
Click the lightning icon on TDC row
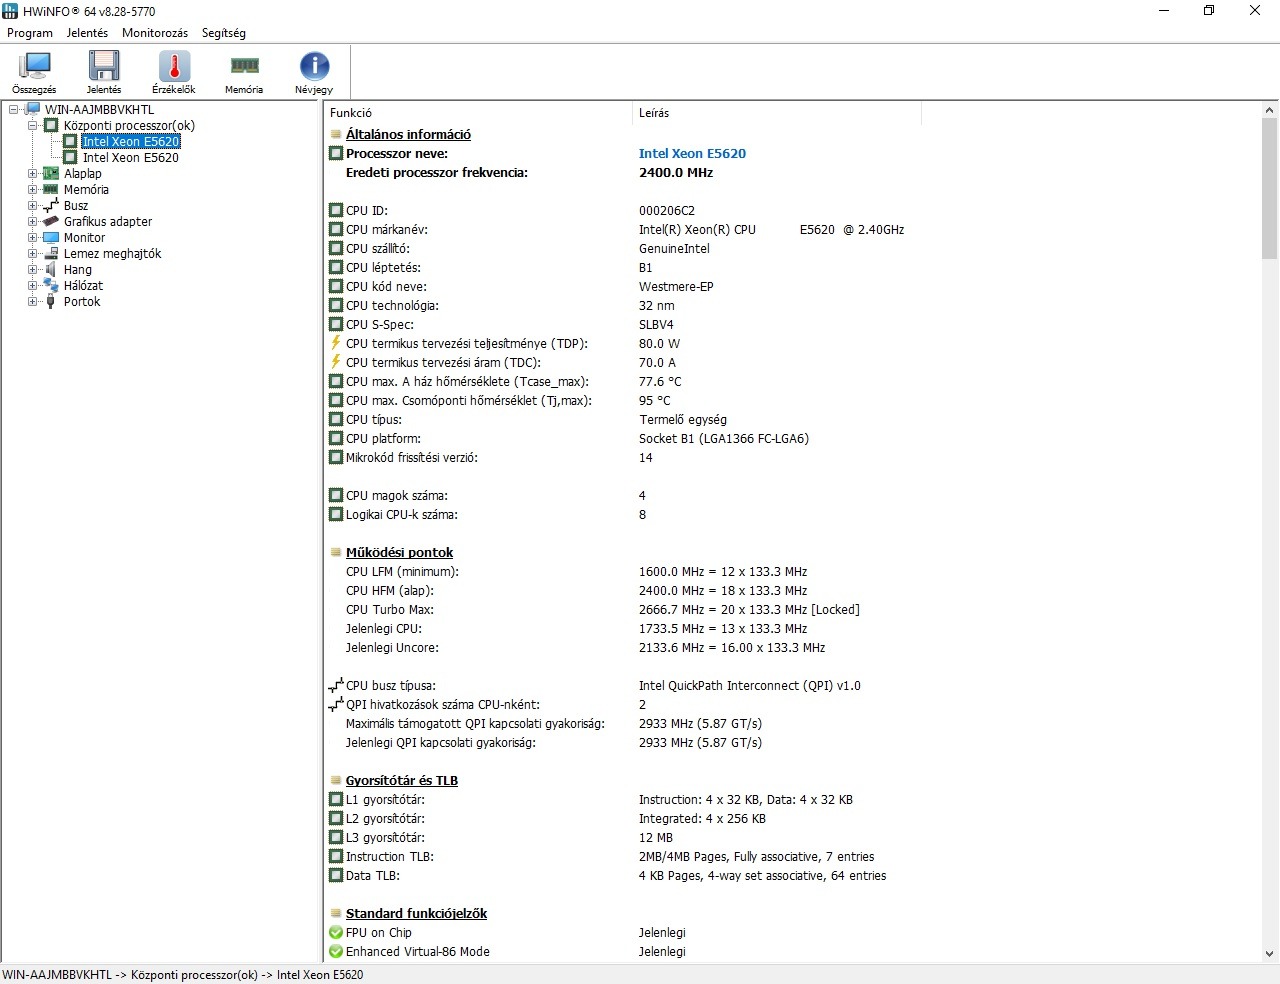click(x=336, y=362)
